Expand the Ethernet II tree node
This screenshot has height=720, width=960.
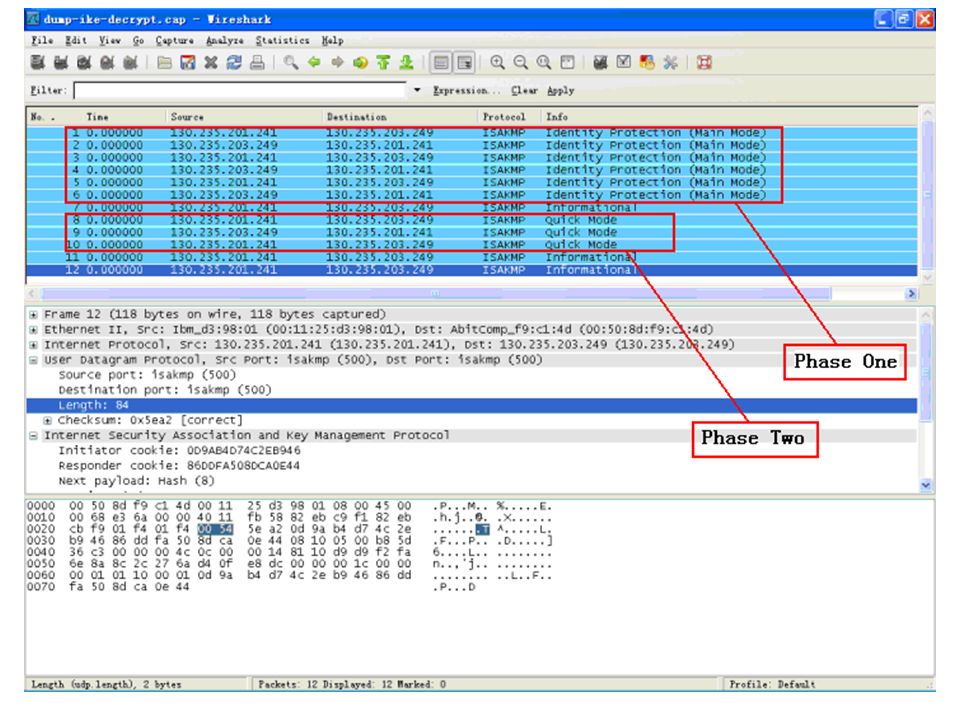tap(34, 330)
